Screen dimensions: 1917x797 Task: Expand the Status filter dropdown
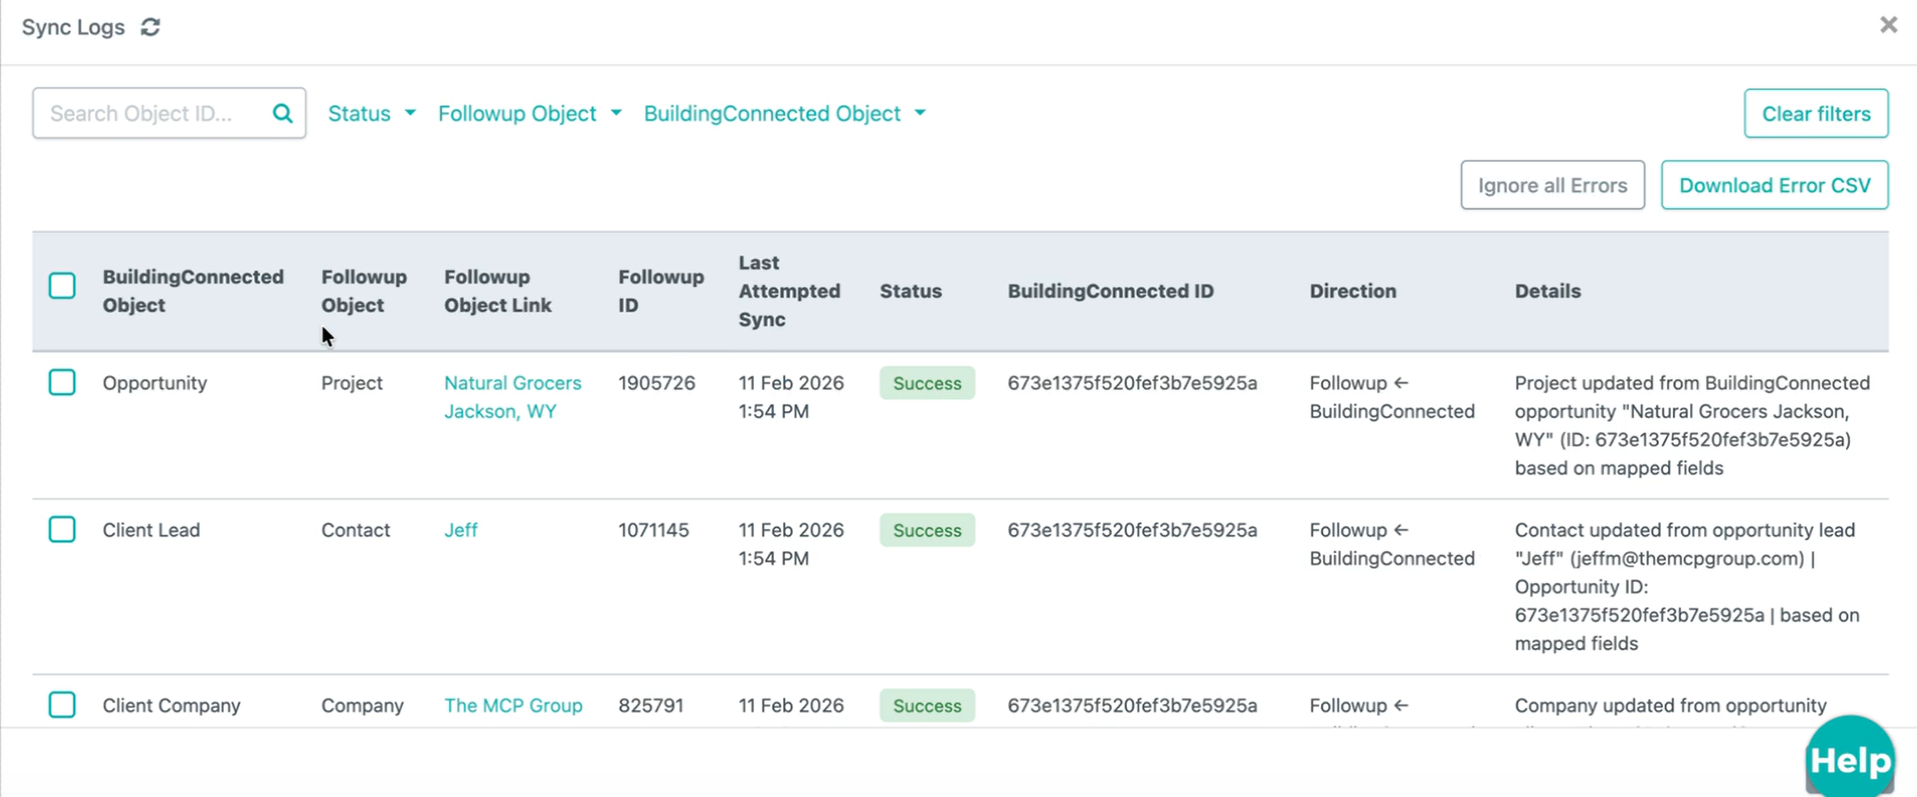371,114
